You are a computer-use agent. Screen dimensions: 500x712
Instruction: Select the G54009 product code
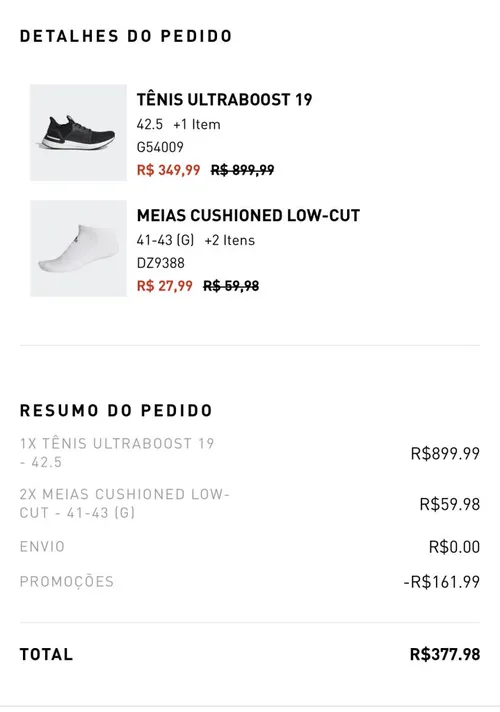click(160, 147)
